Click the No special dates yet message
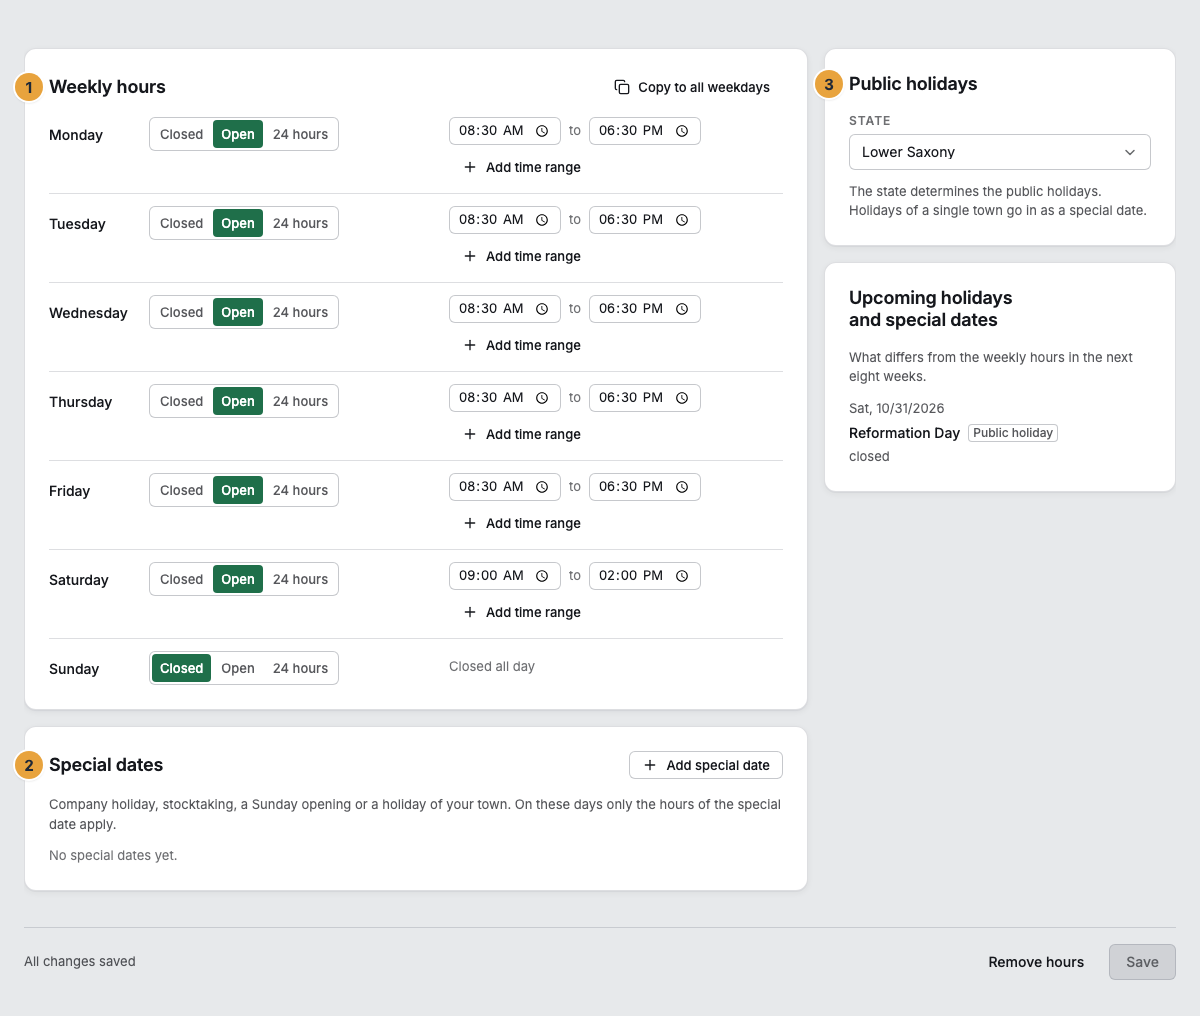Viewport: 1200px width, 1016px height. point(113,855)
